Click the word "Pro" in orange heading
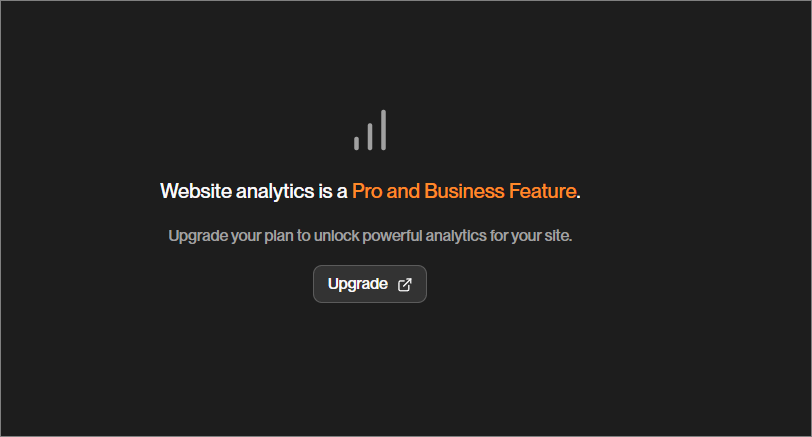 [367, 191]
